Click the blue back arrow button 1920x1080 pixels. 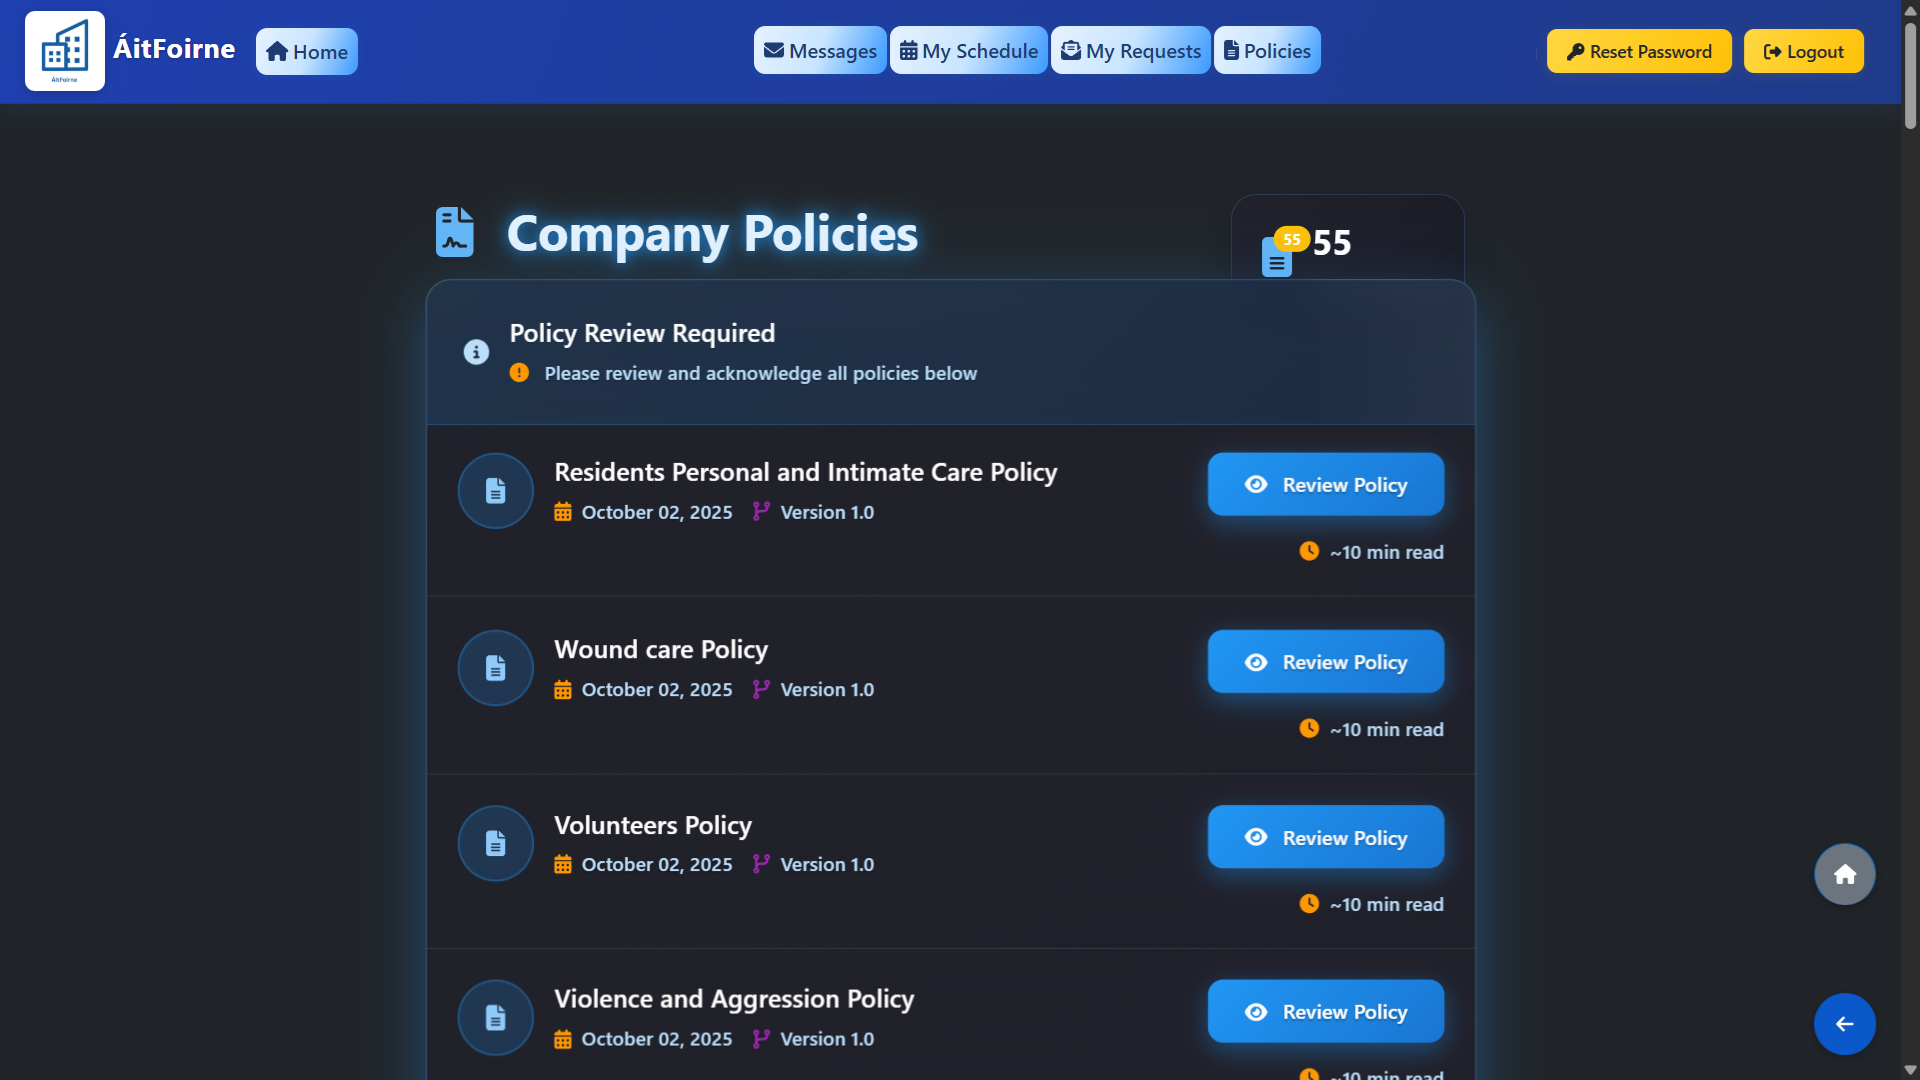click(1844, 1024)
